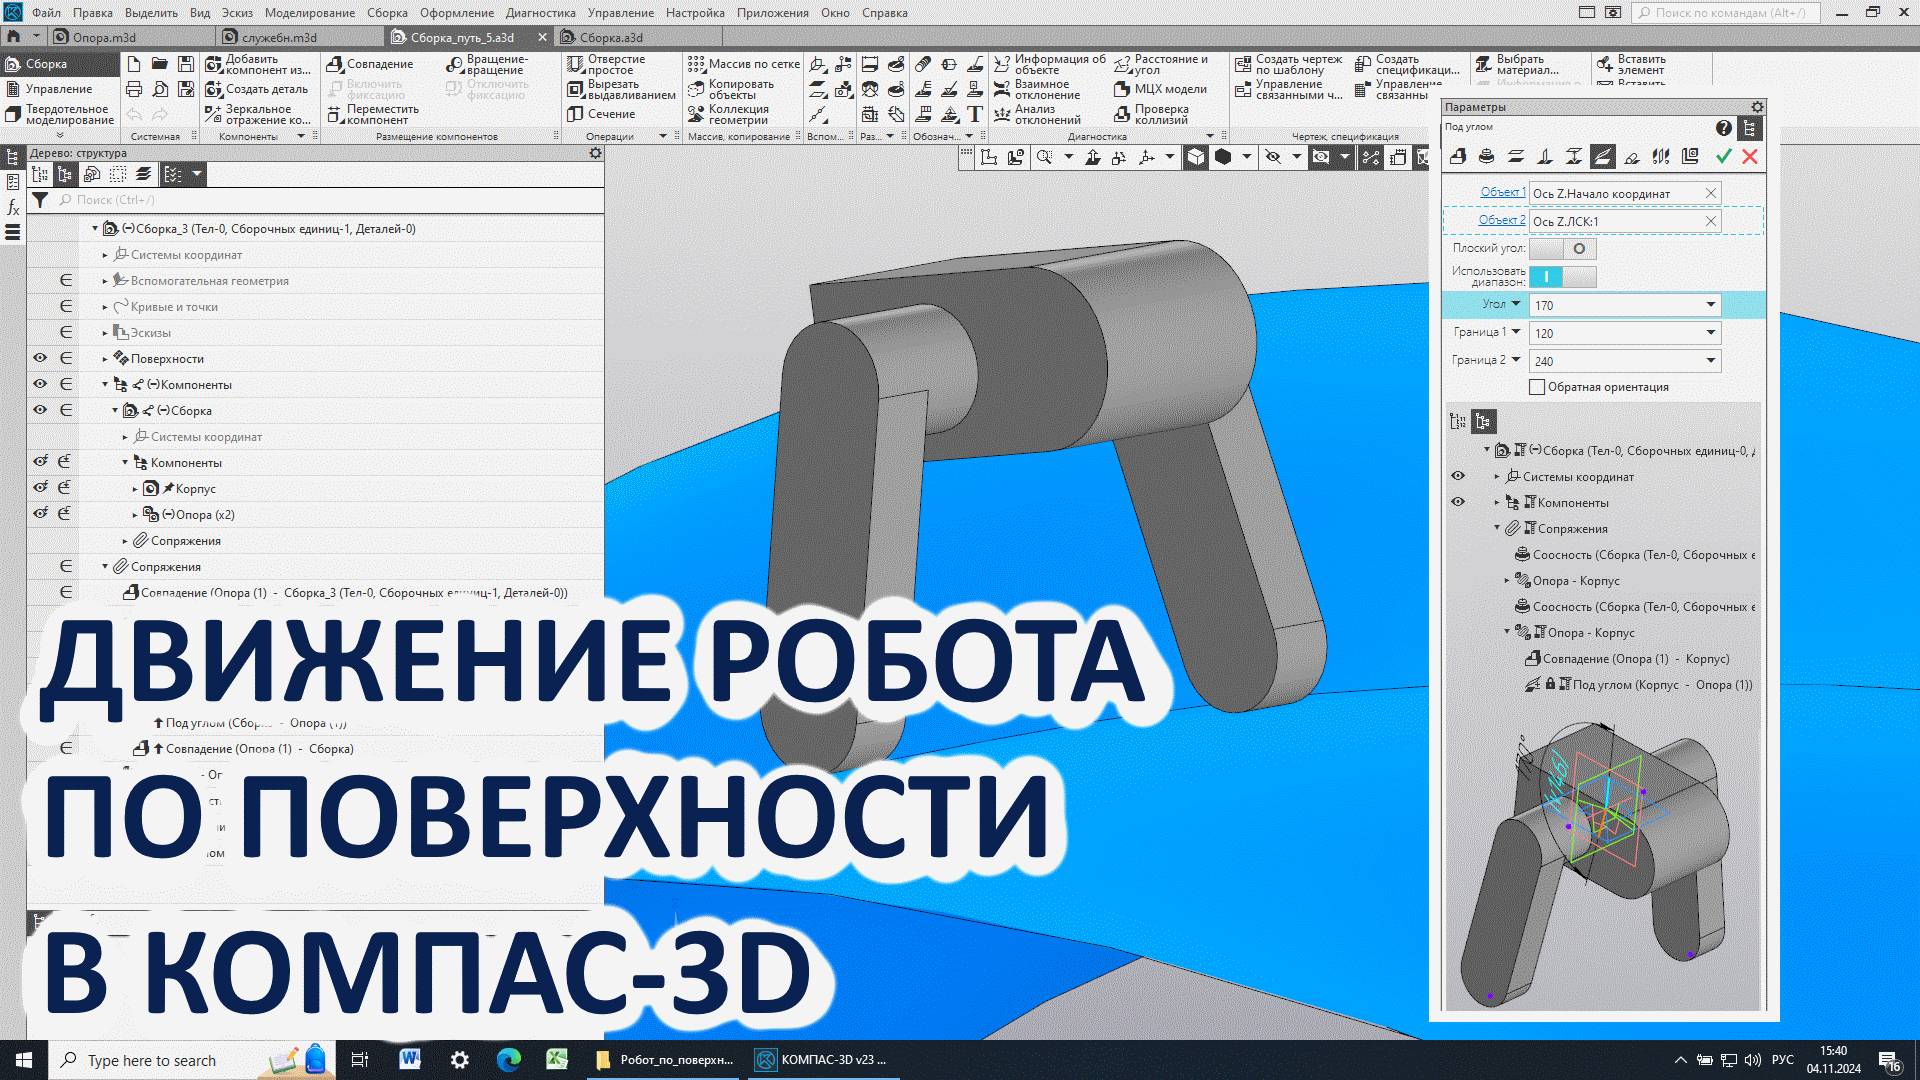Select the Perpendicular mate icon in Parameters

coord(1545,157)
